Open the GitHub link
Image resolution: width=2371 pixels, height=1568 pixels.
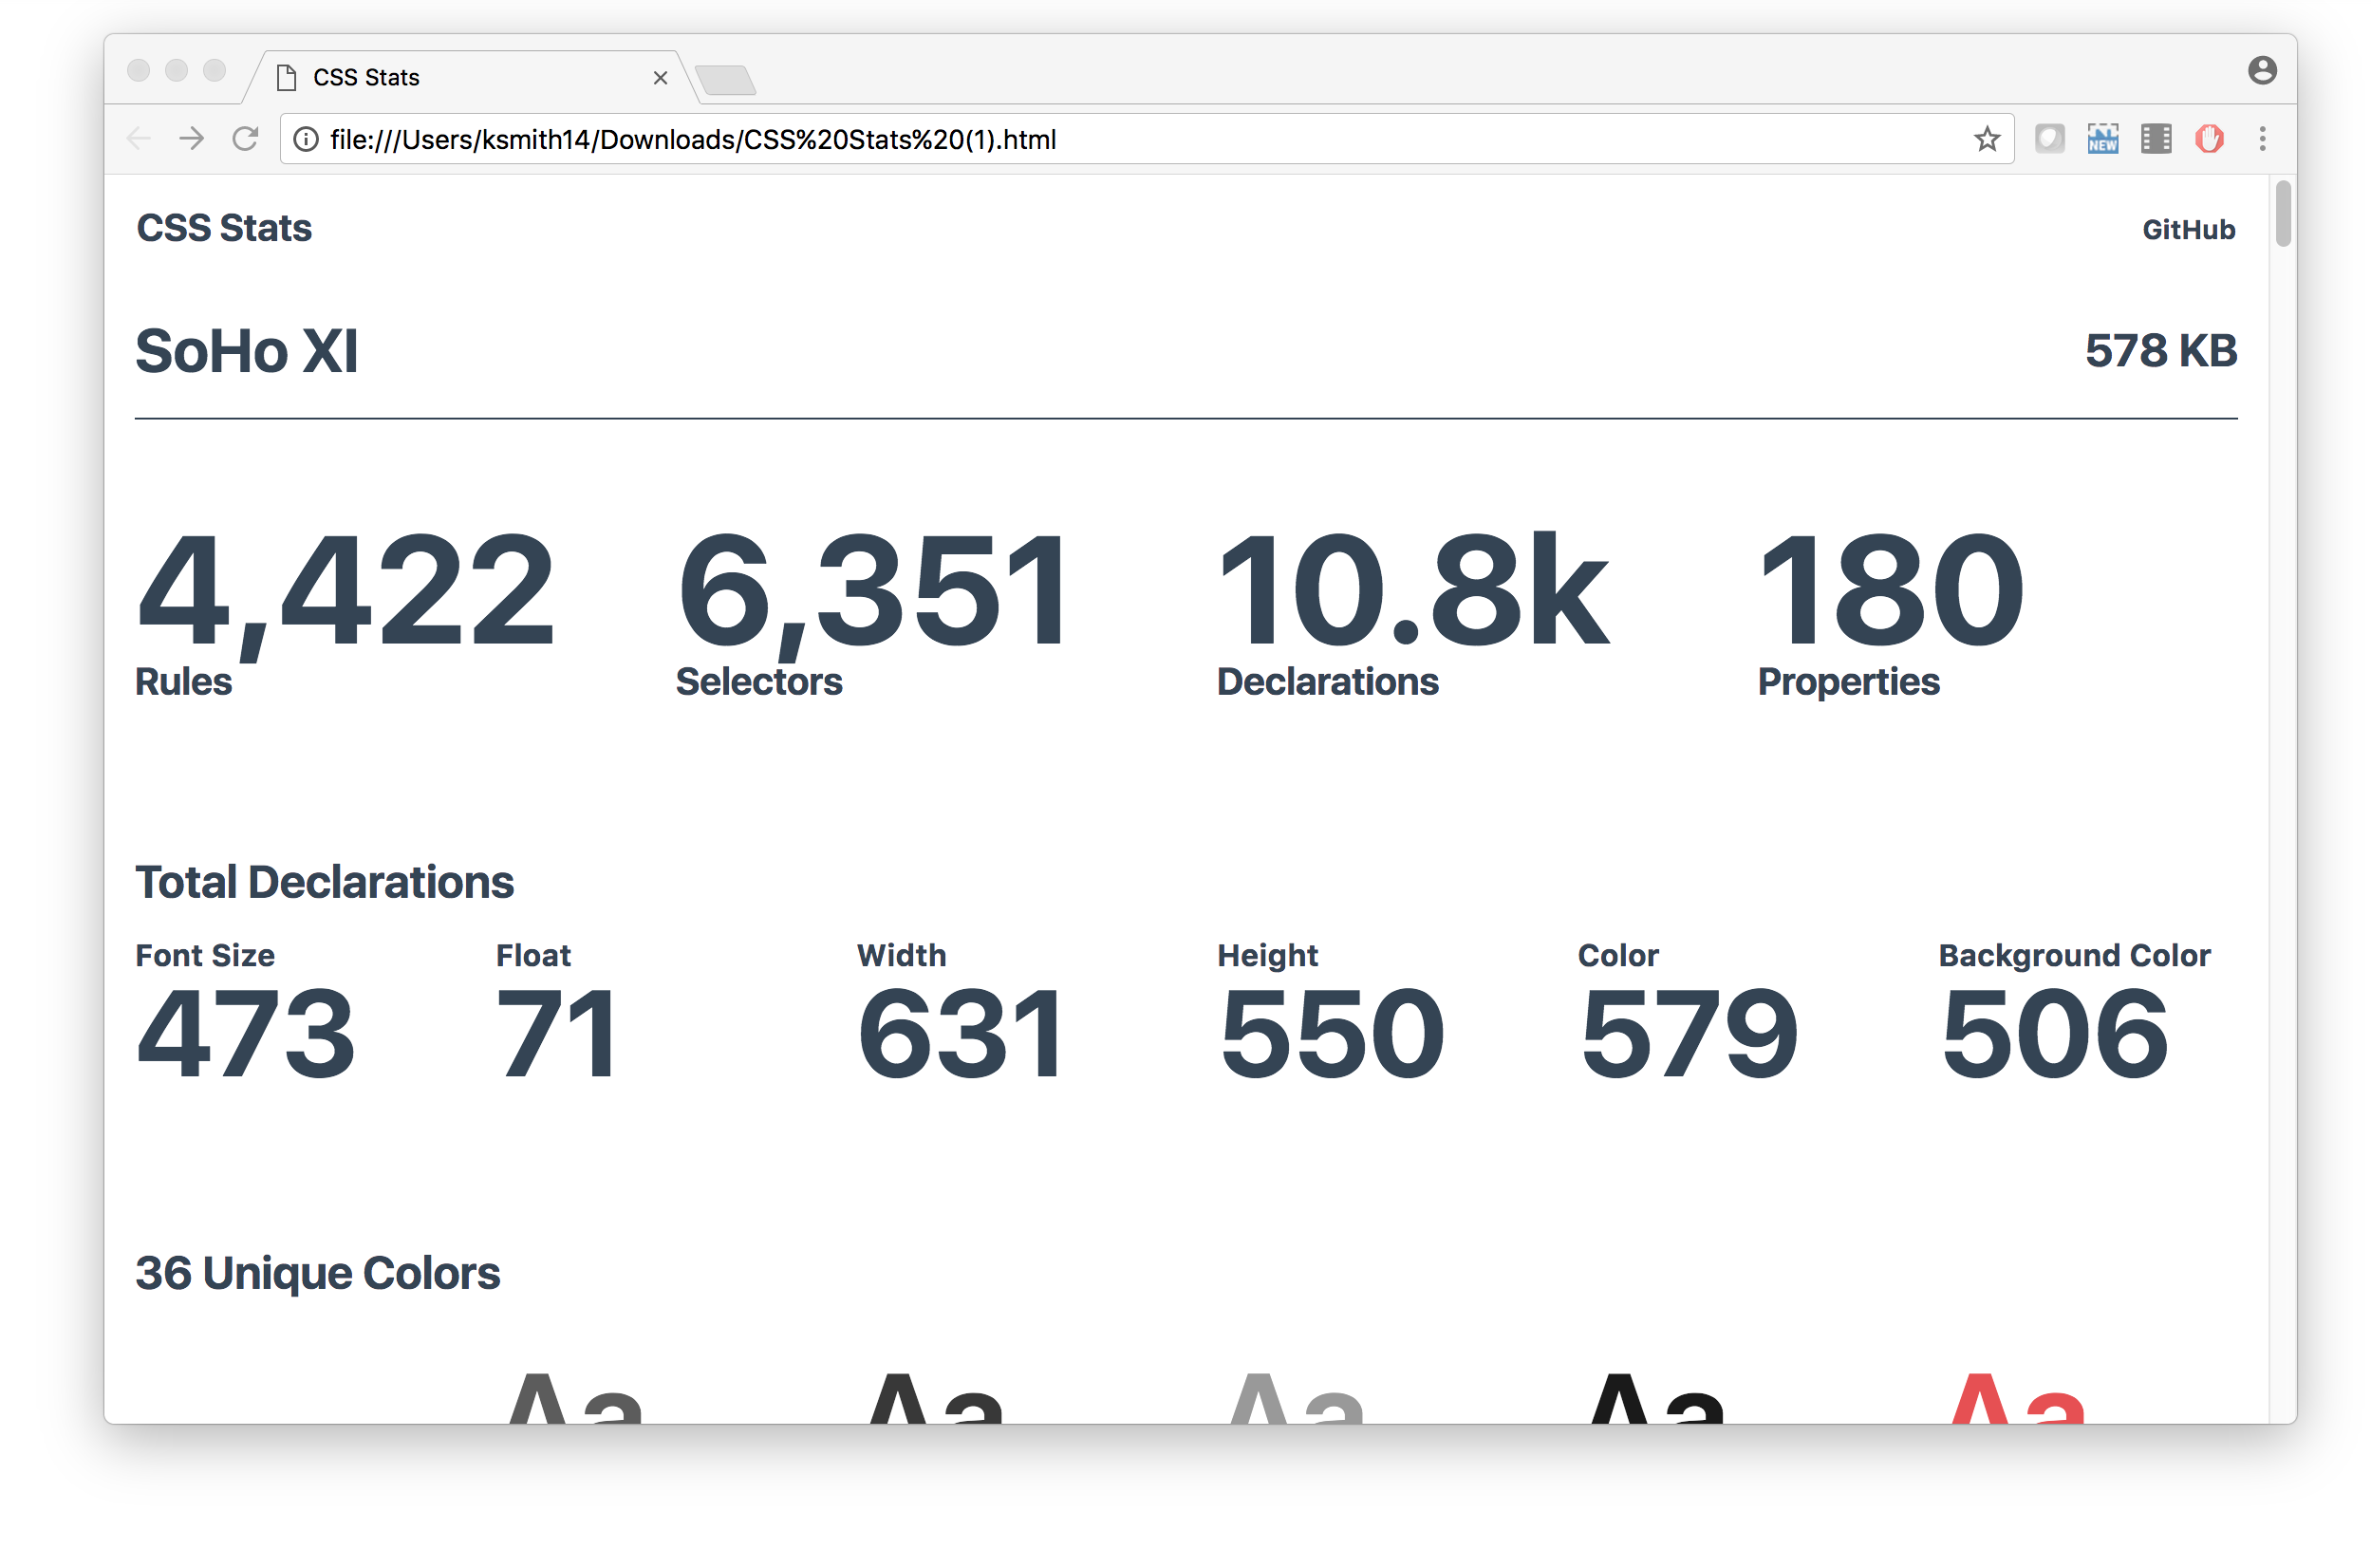coord(2187,230)
